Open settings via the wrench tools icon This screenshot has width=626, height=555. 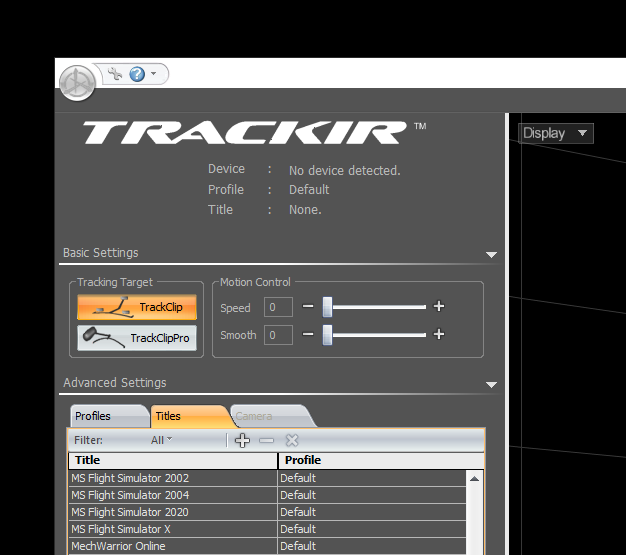pos(114,74)
